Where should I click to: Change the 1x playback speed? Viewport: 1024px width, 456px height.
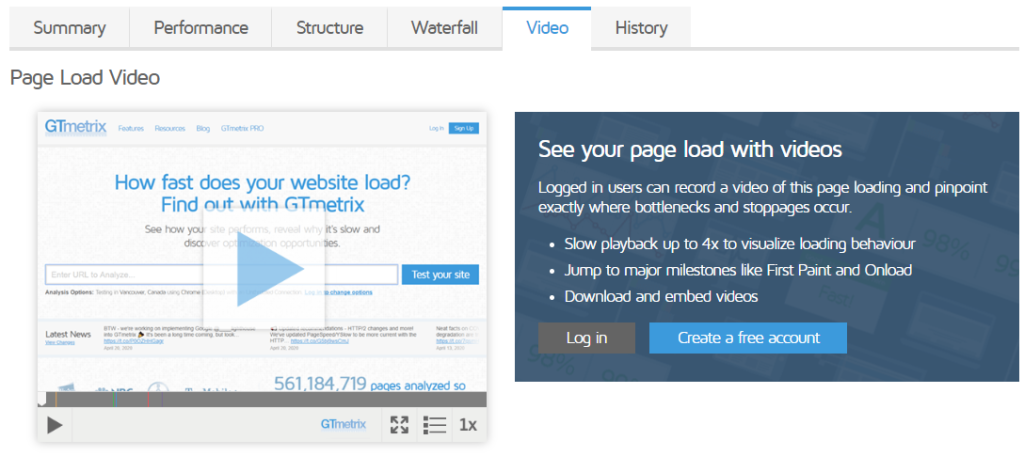tap(468, 425)
